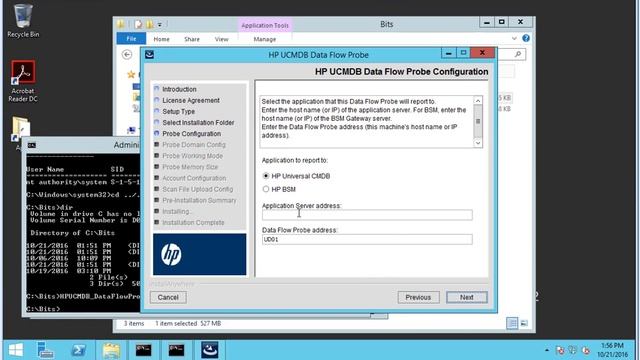Select the HP BSM radio button

(266, 189)
